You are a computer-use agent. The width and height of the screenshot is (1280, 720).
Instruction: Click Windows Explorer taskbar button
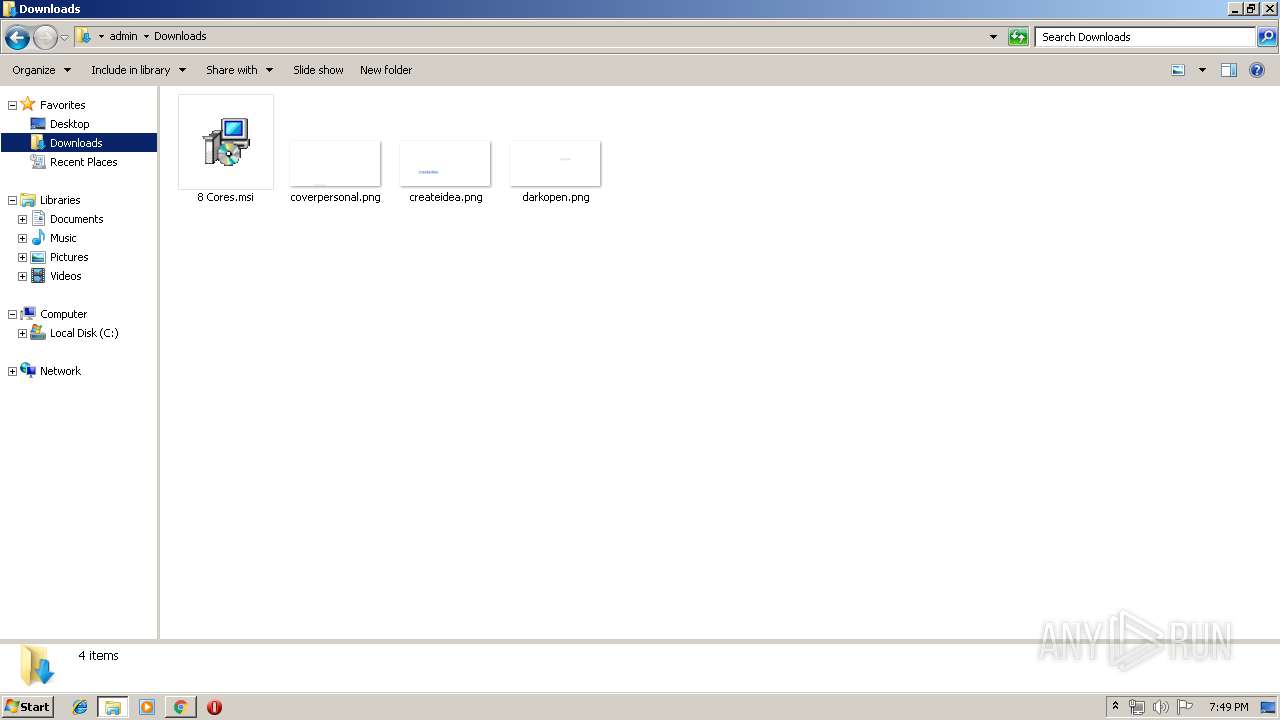pyautogui.click(x=113, y=707)
